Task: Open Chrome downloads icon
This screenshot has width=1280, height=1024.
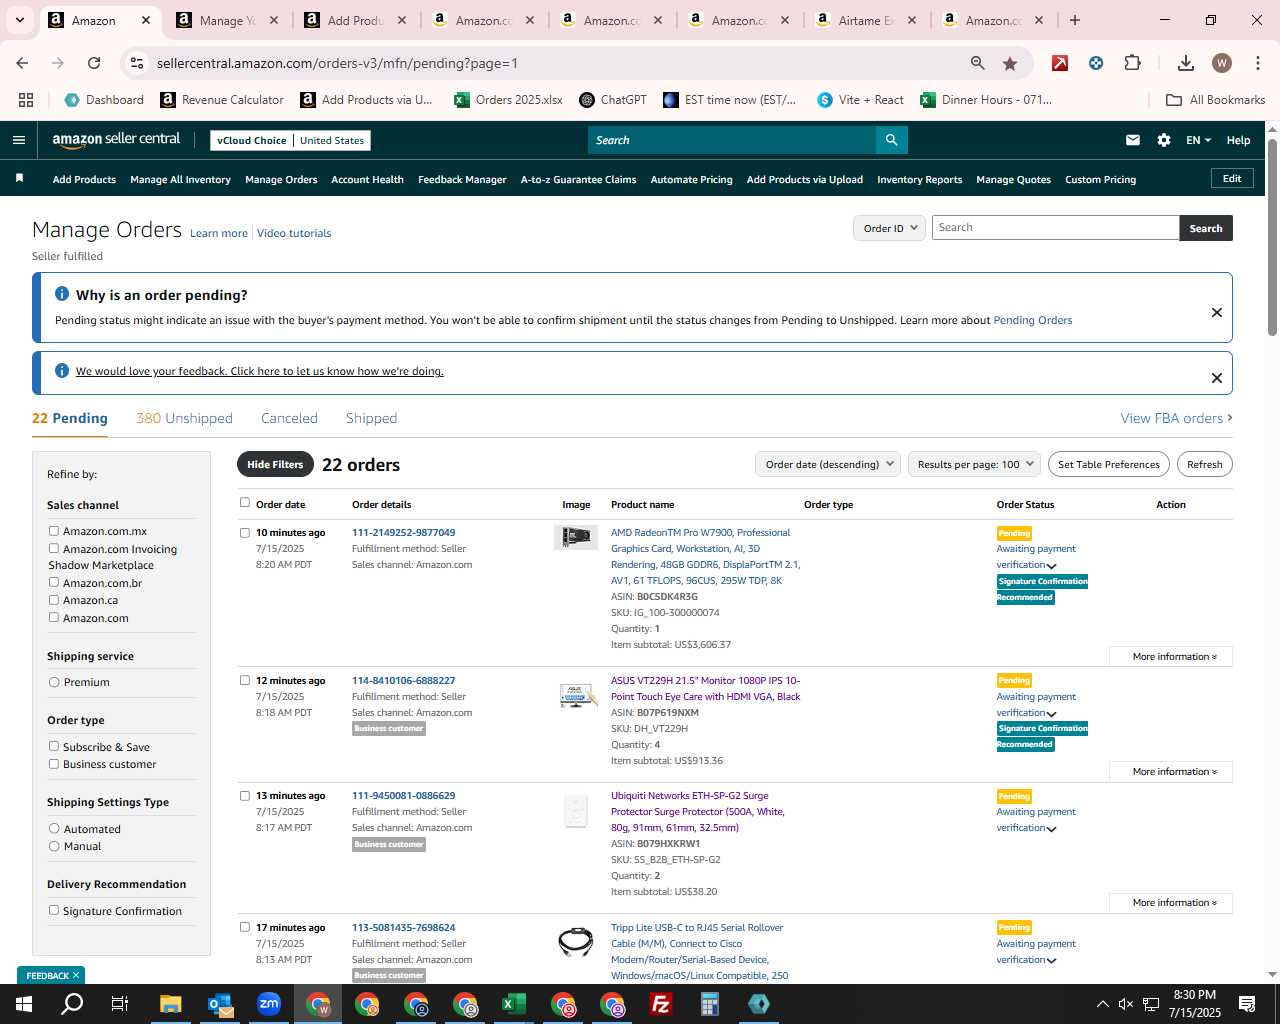Action: click(x=1186, y=63)
